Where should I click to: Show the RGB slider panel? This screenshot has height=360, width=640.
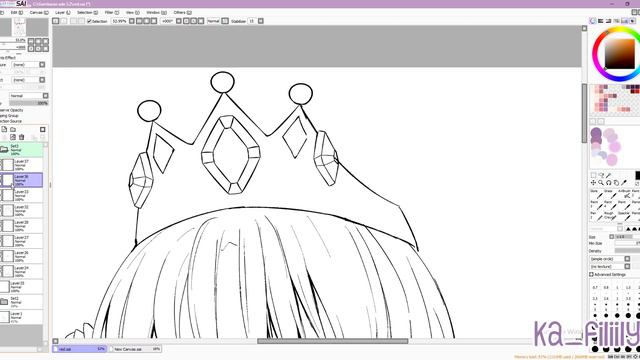pyautogui.click(x=601, y=21)
